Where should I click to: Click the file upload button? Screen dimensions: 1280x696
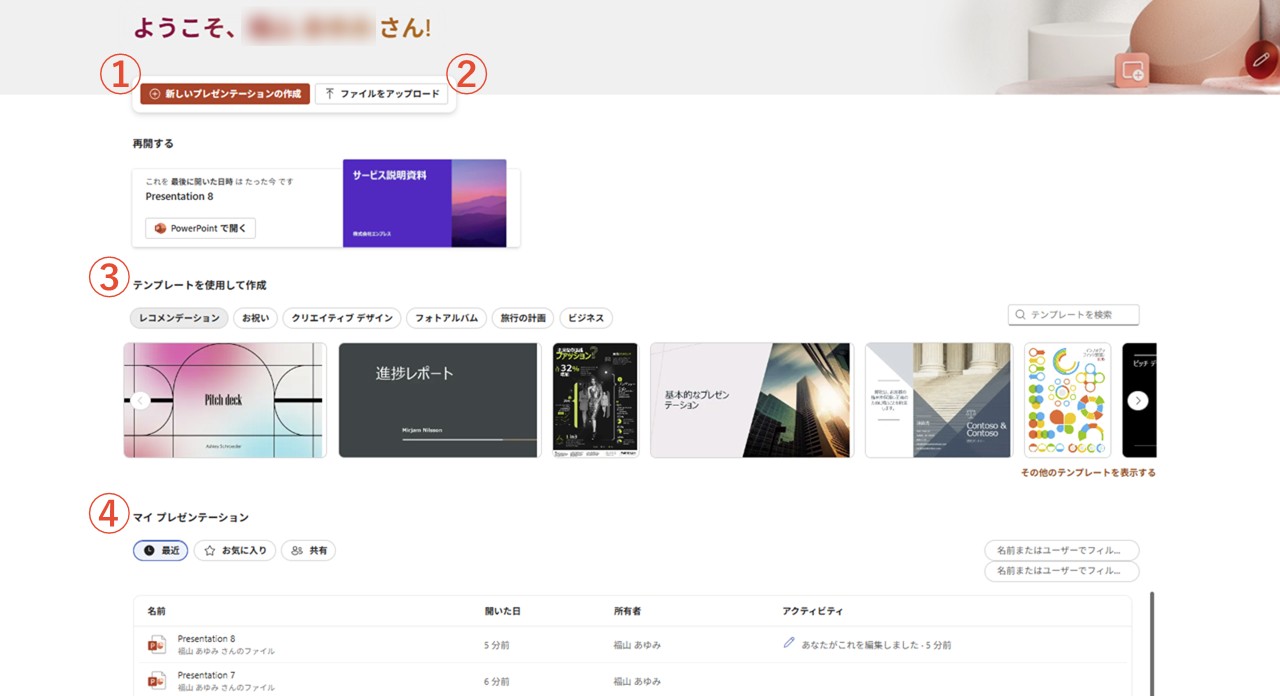[382, 93]
